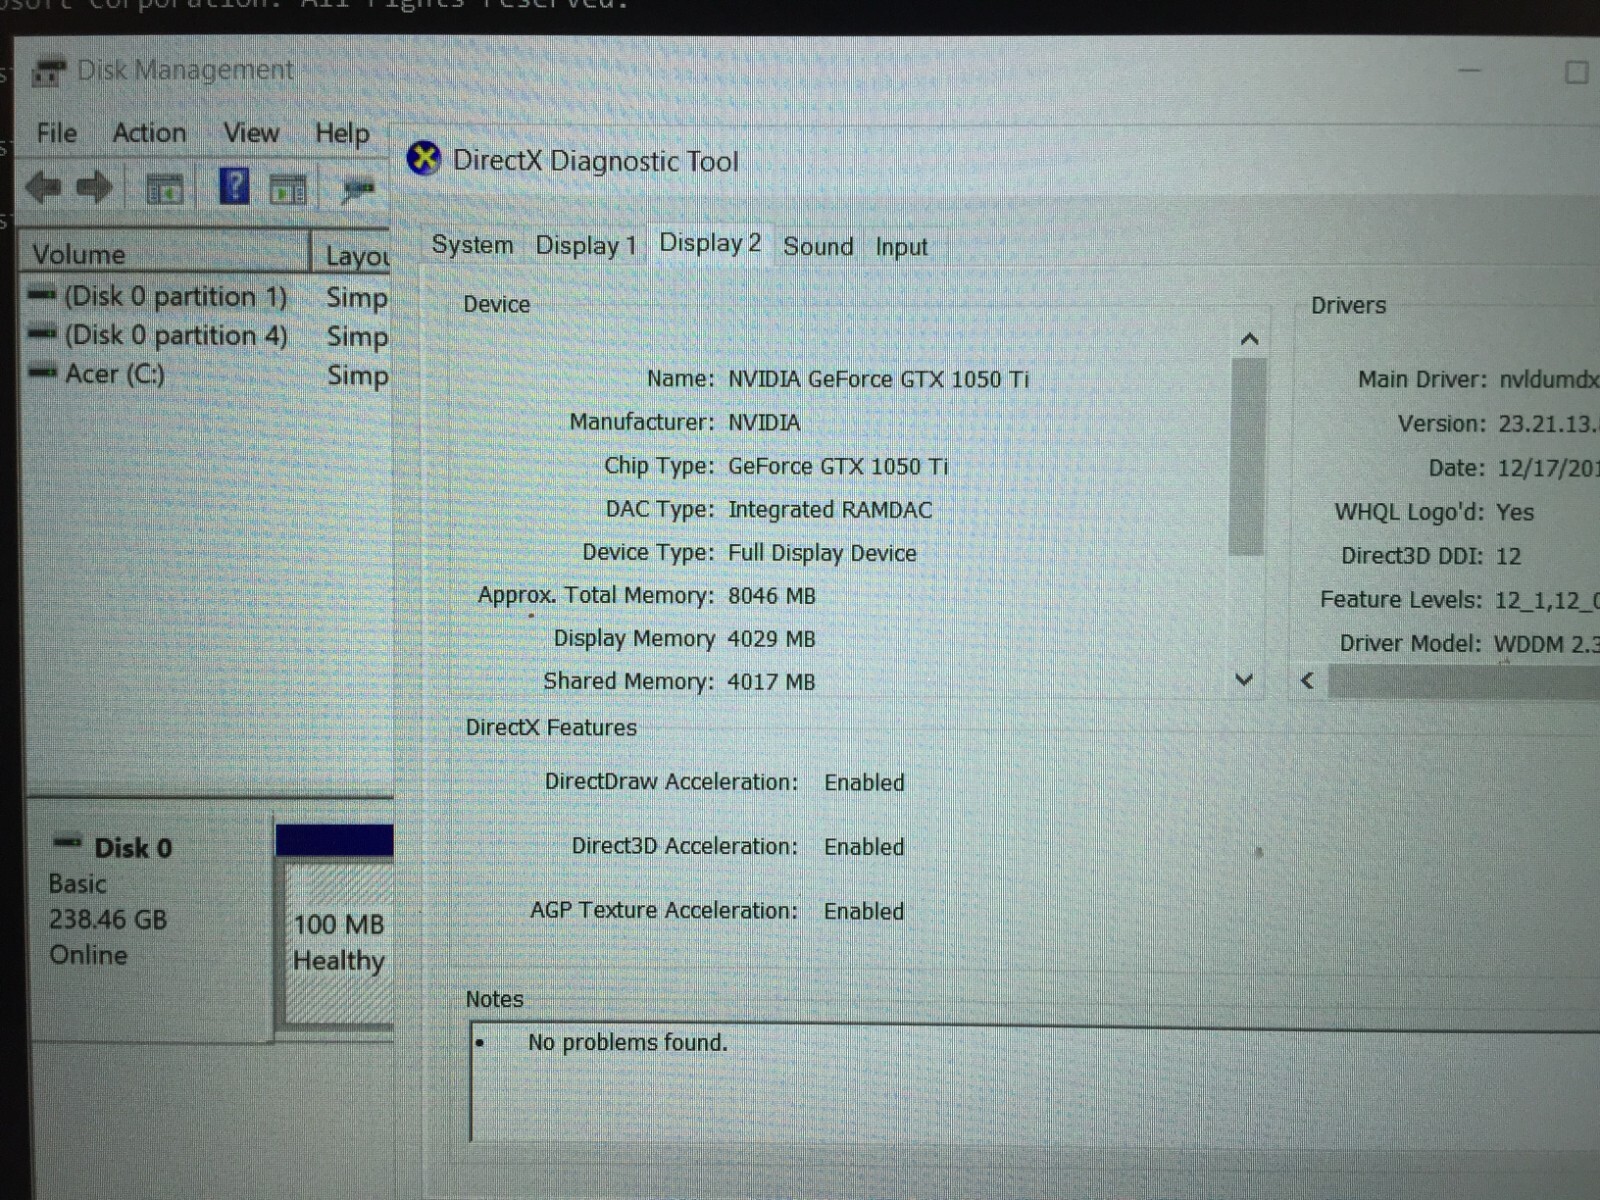Screen dimensions: 1600x1200
Task: Click the Back arrow in Disk Management toolbar
Action: (43, 187)
